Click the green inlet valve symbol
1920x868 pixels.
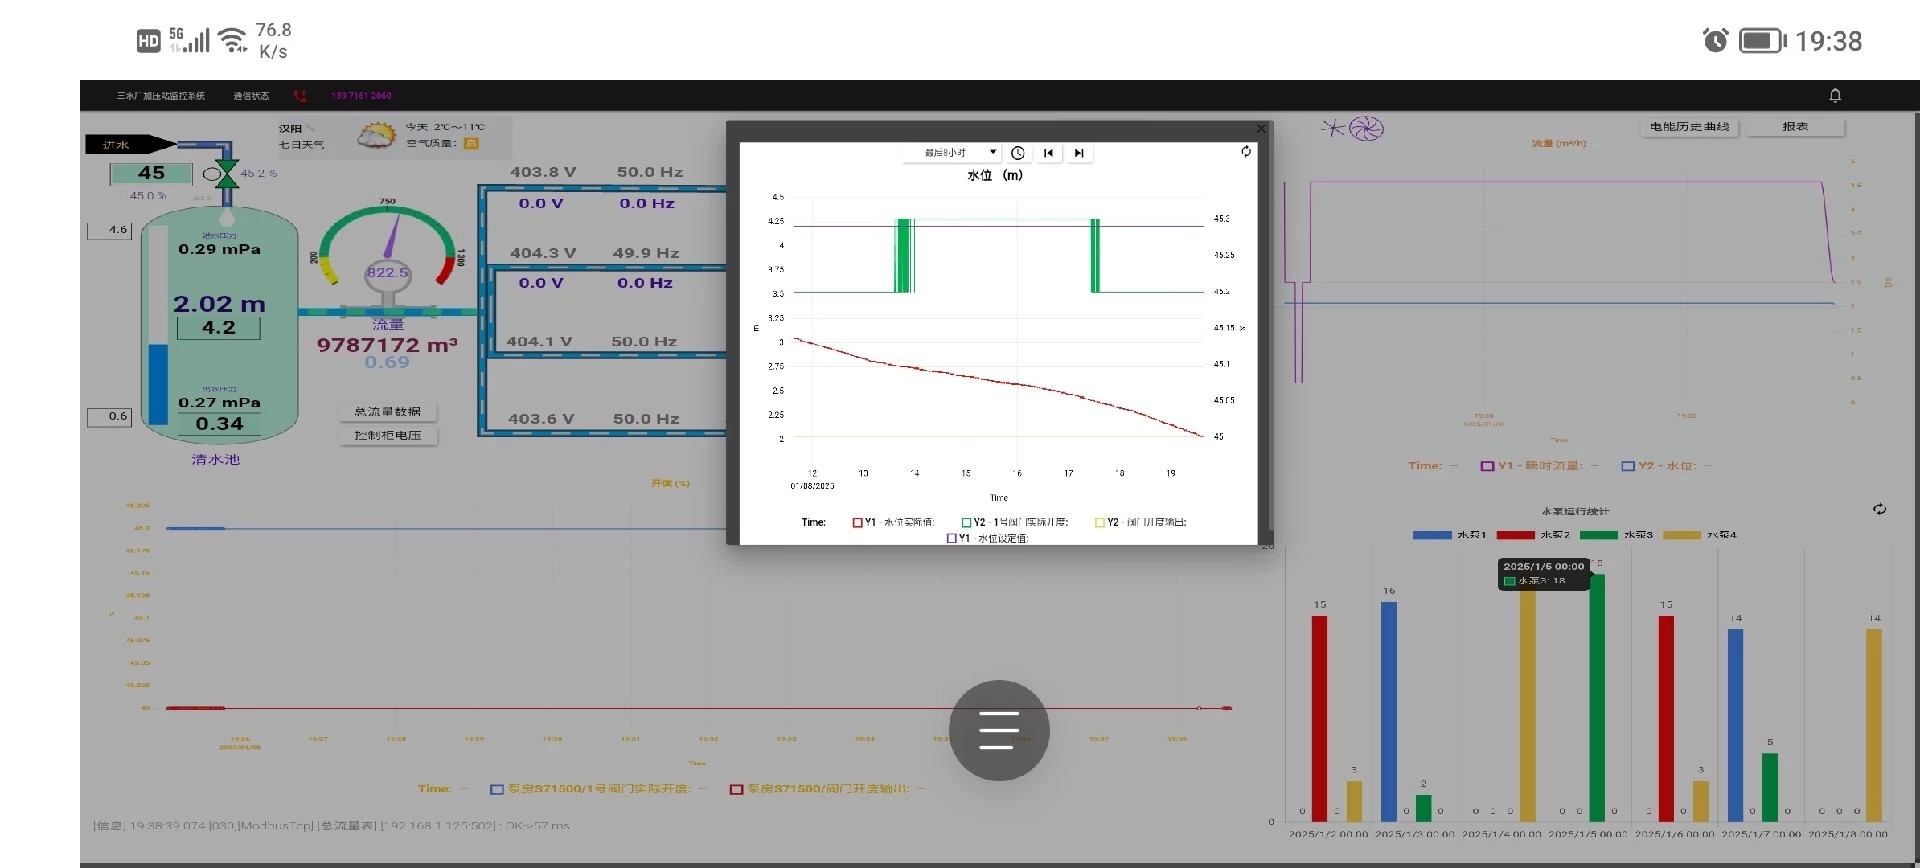pos(227,173)
